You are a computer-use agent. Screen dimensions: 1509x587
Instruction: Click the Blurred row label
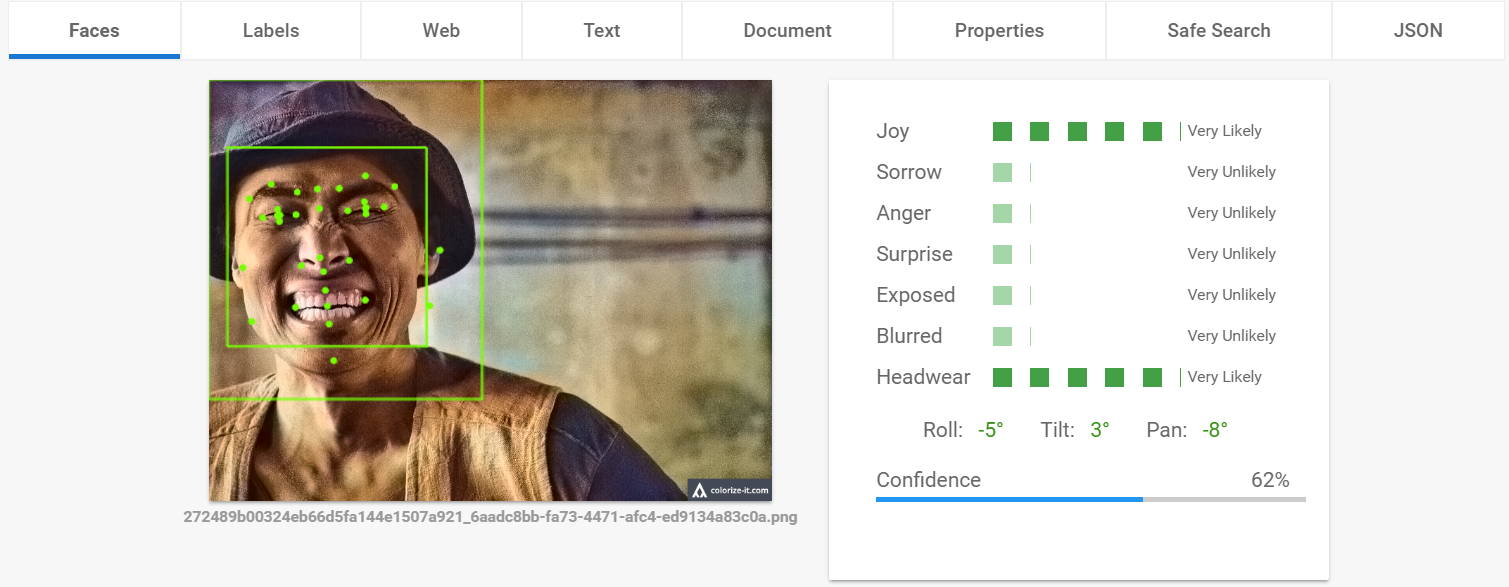point(909,336)
